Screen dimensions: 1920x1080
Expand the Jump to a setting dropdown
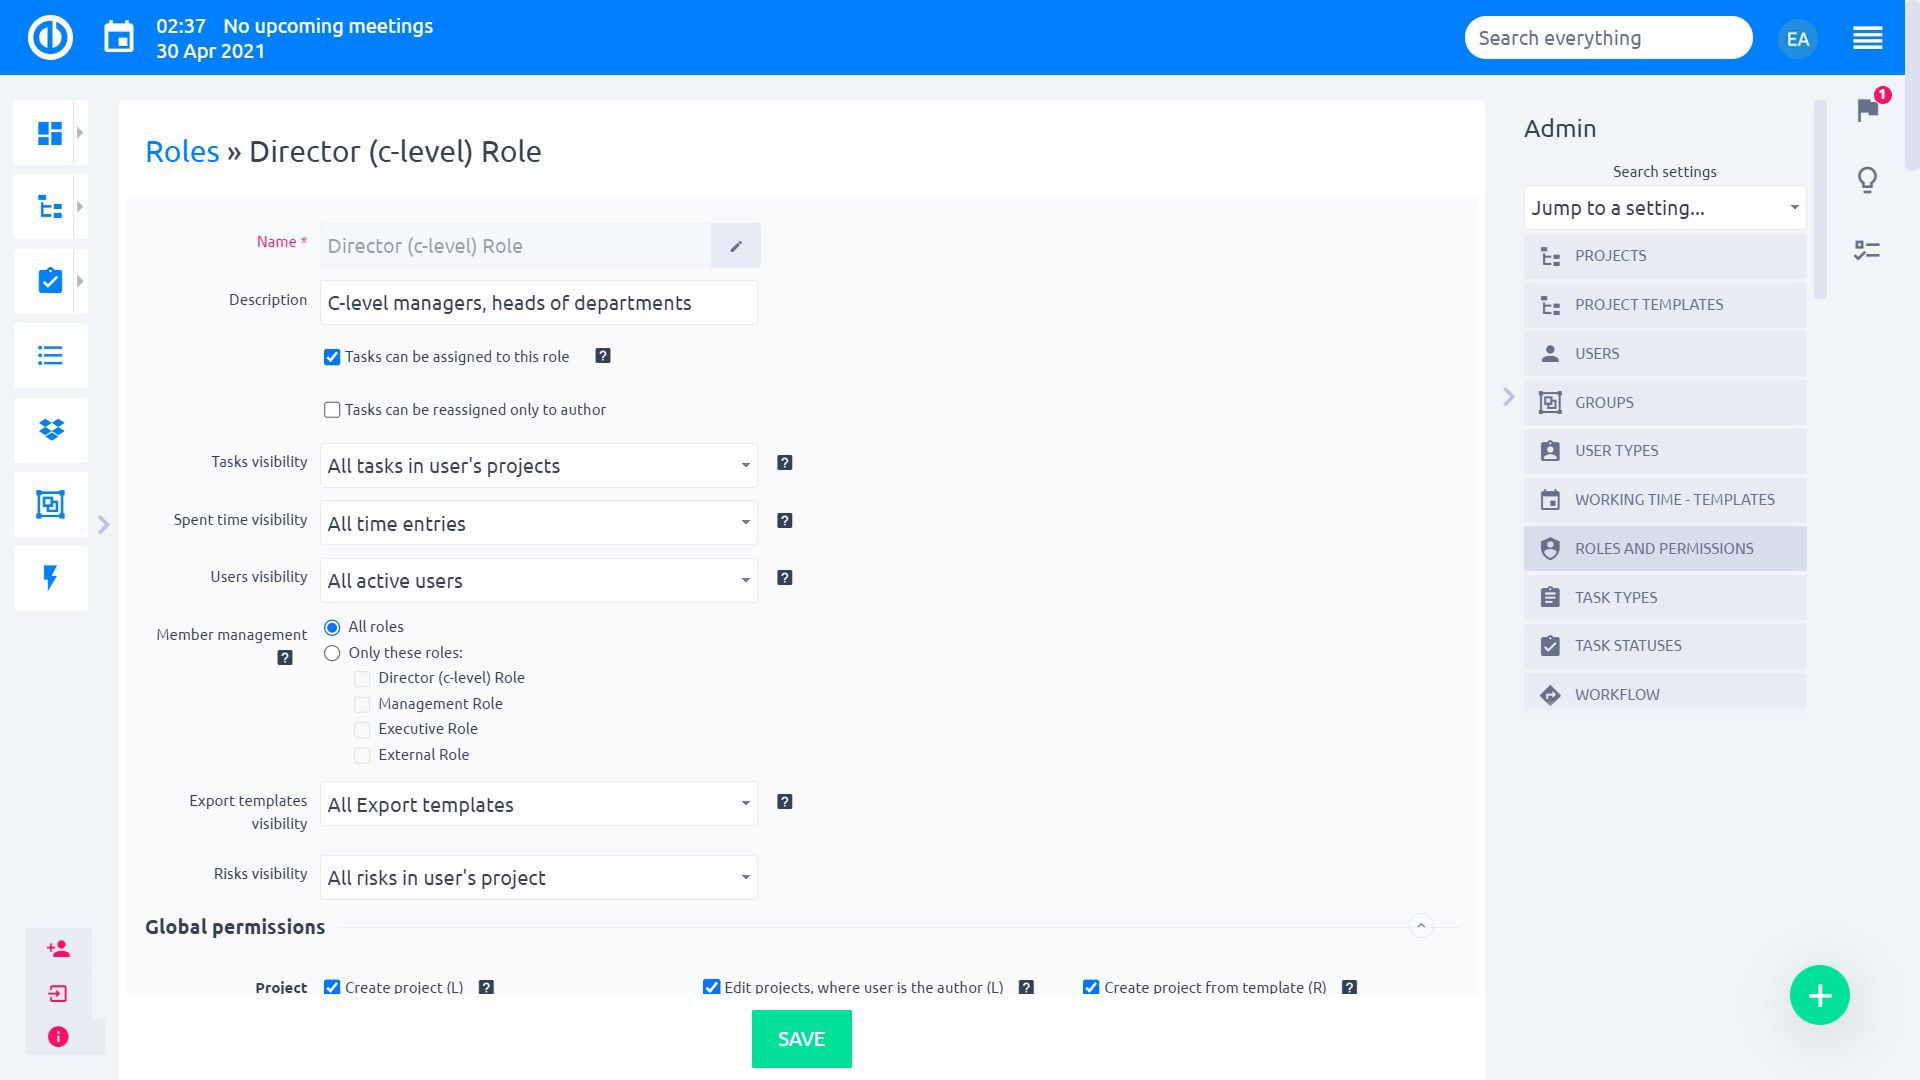[1664, 208]
